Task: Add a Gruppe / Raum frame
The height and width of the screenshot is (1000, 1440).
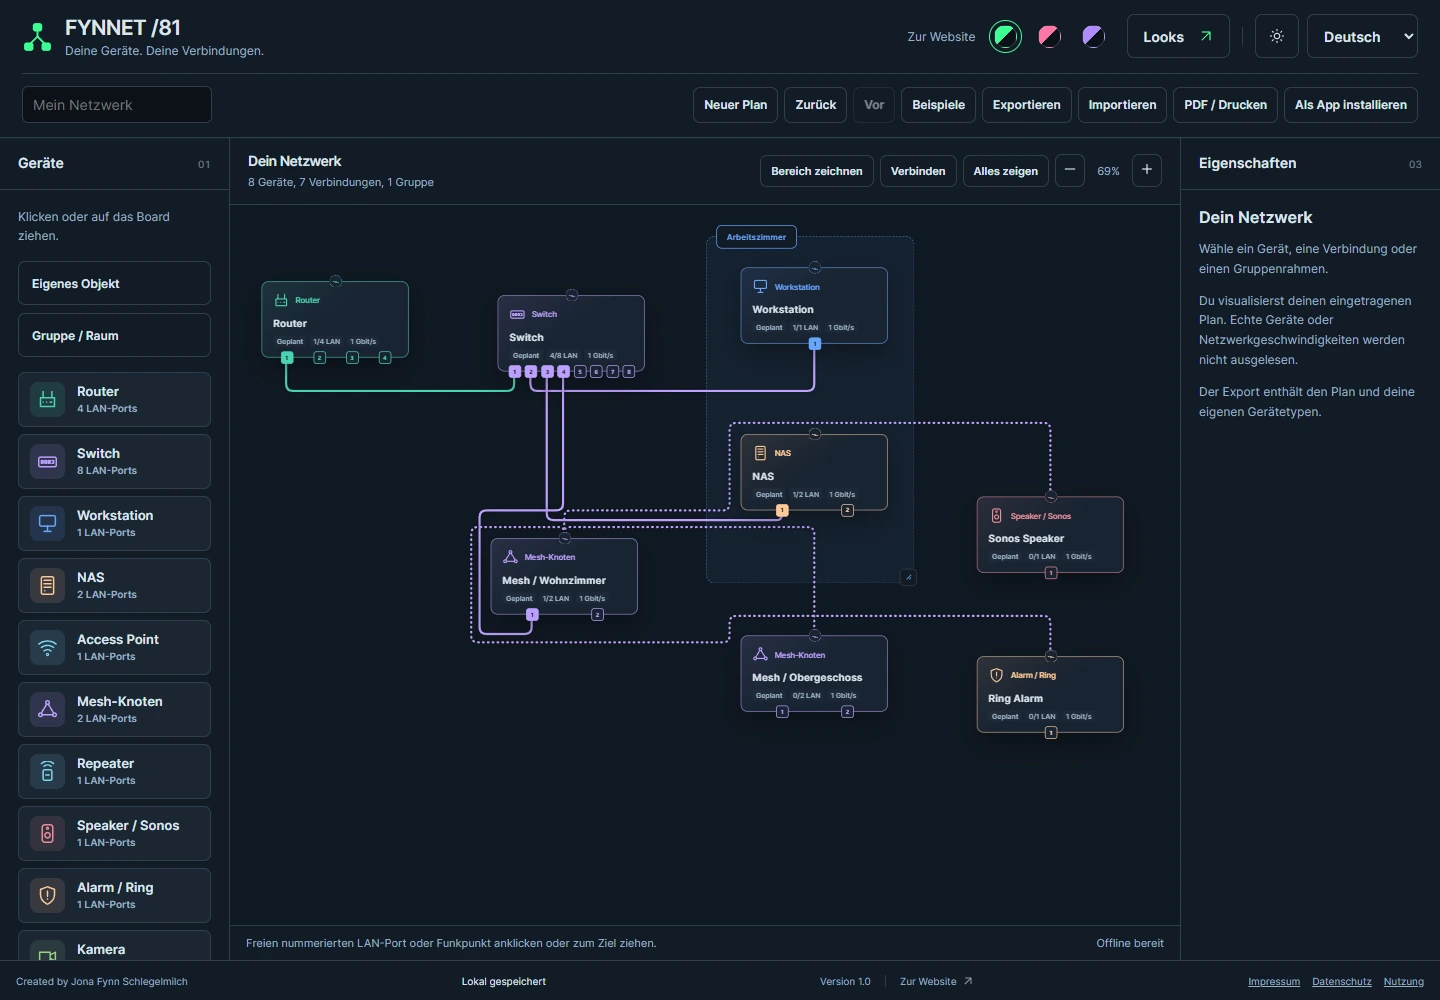Action: click(114, 335)
